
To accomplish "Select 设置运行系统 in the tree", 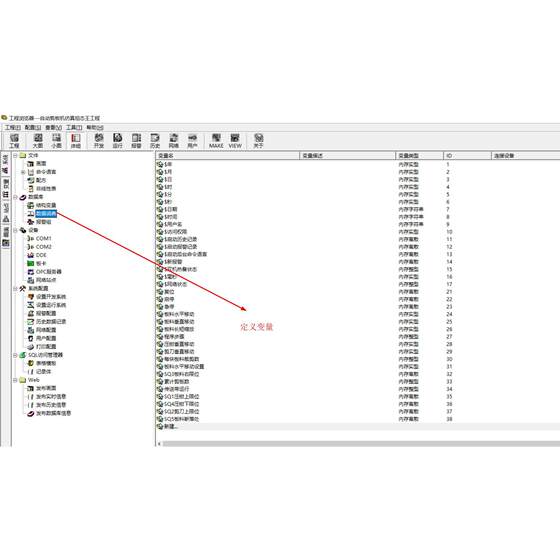I will click(51, 305).
